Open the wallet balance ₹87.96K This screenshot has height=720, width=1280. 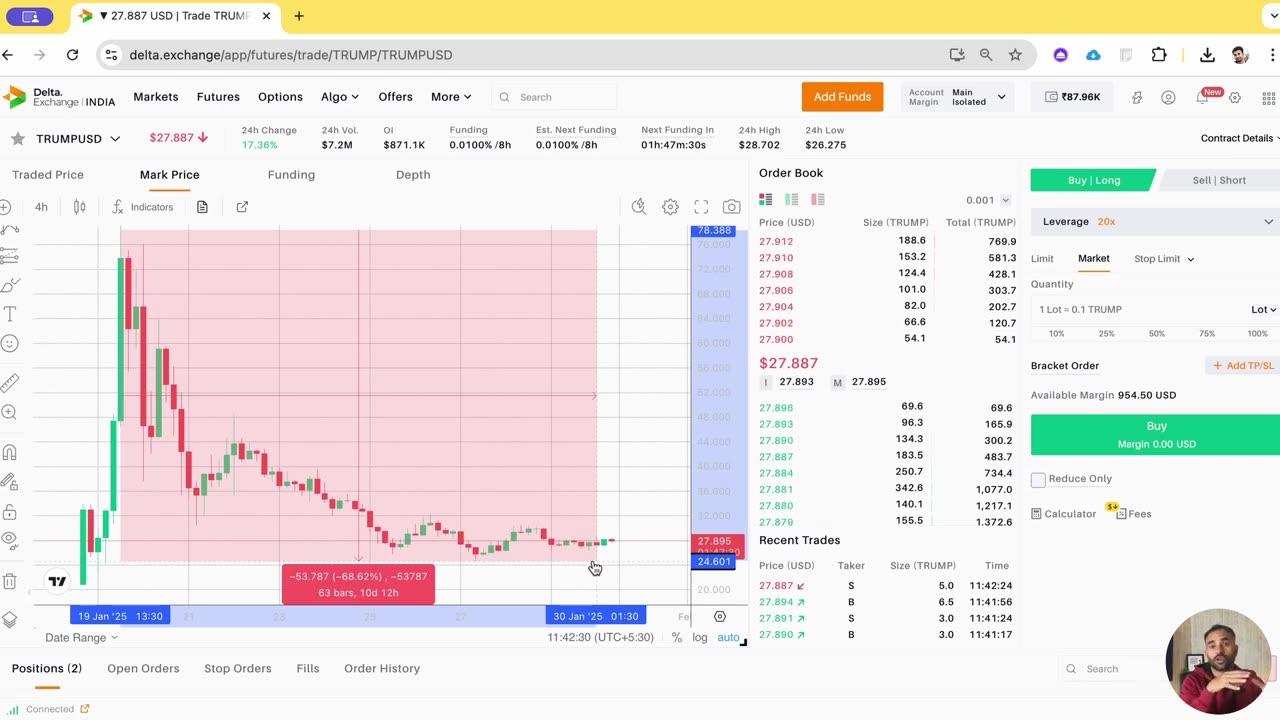pos(1073,97)
